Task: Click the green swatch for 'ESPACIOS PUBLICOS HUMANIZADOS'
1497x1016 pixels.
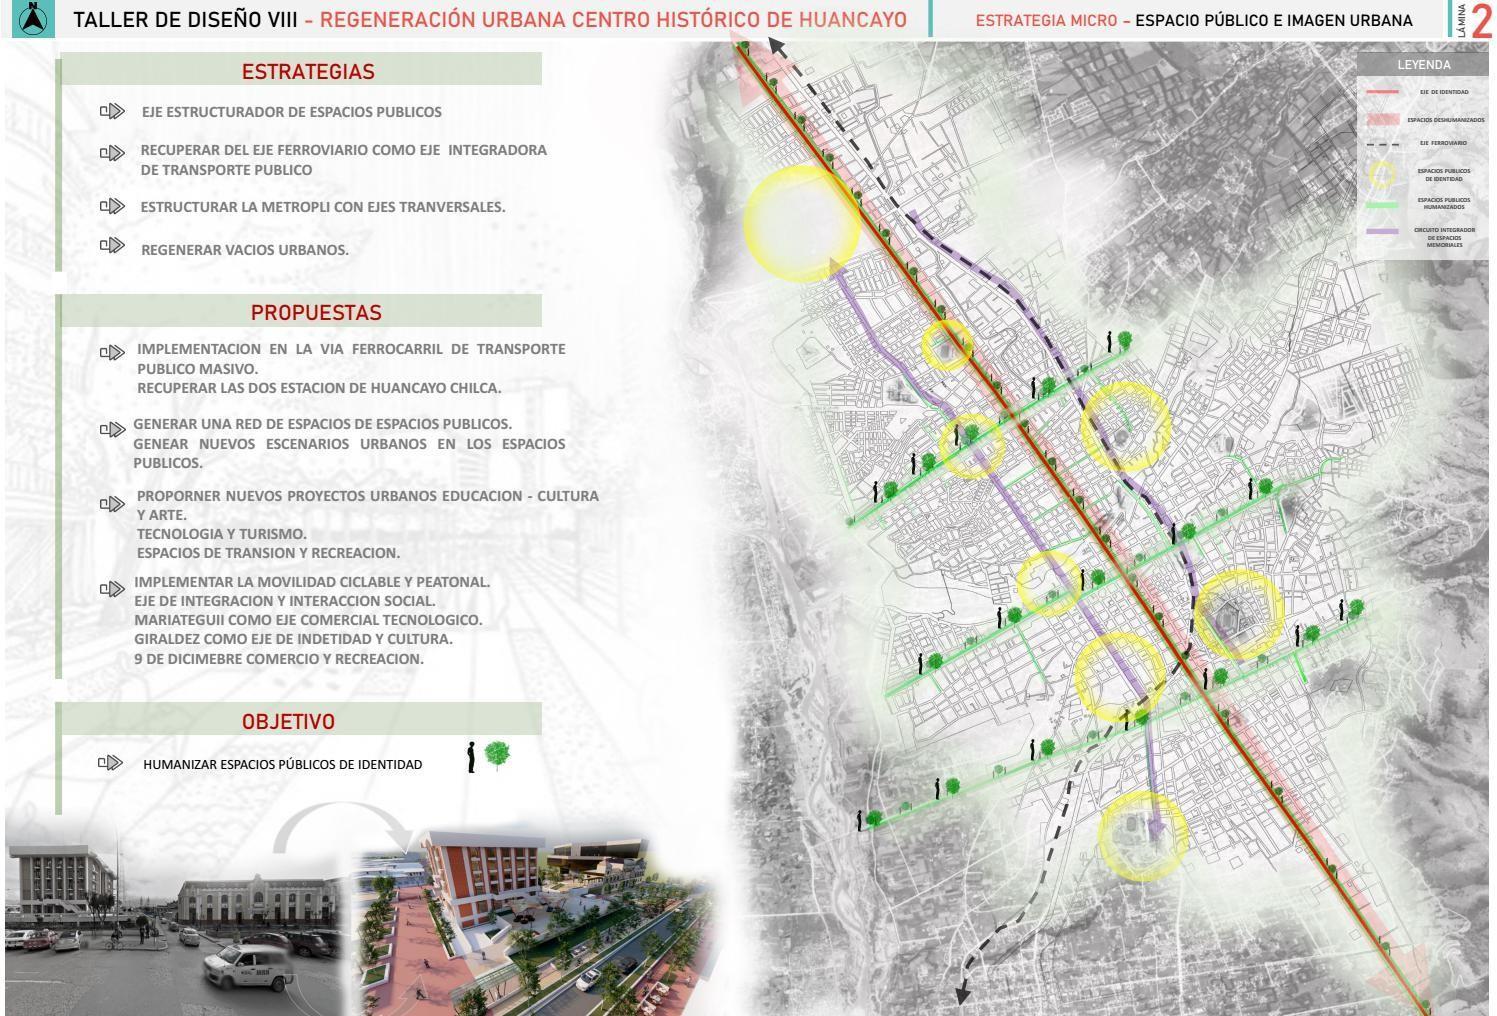Action: coord(1382,205)
